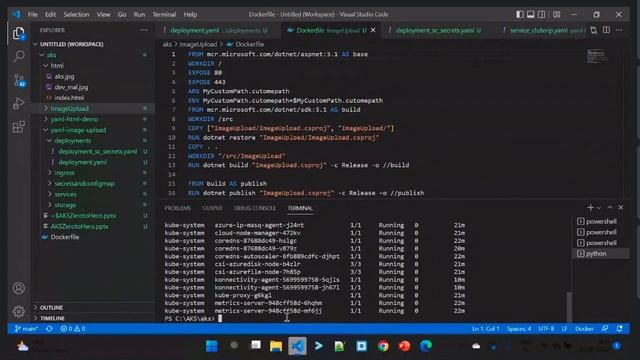Screen dimensions: 640x360
Task: Open the Manage gear icon
Action: (18, 311)
